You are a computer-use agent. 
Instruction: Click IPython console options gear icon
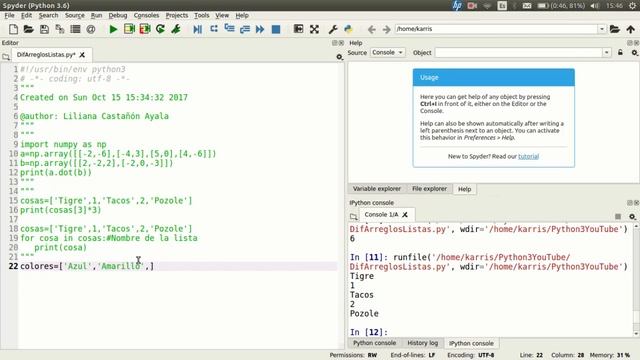(x=632, y=216)
